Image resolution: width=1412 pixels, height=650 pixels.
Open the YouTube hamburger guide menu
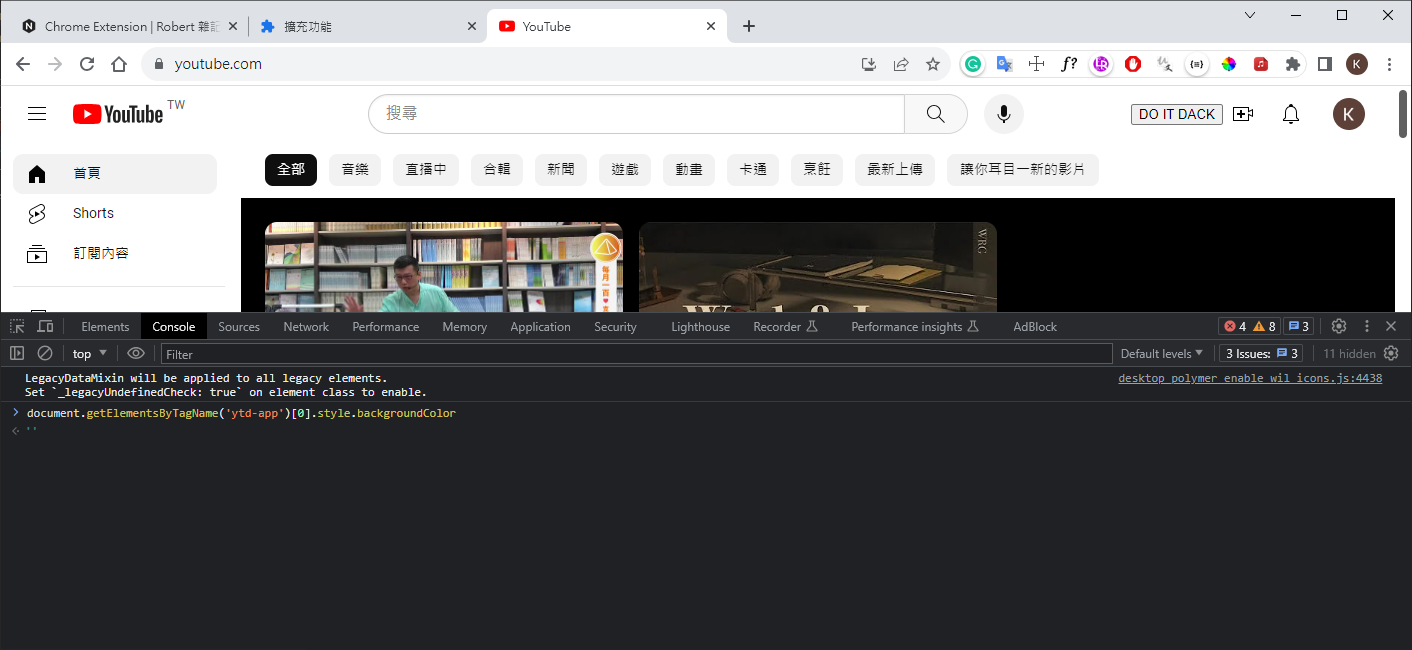click(37, 114)
